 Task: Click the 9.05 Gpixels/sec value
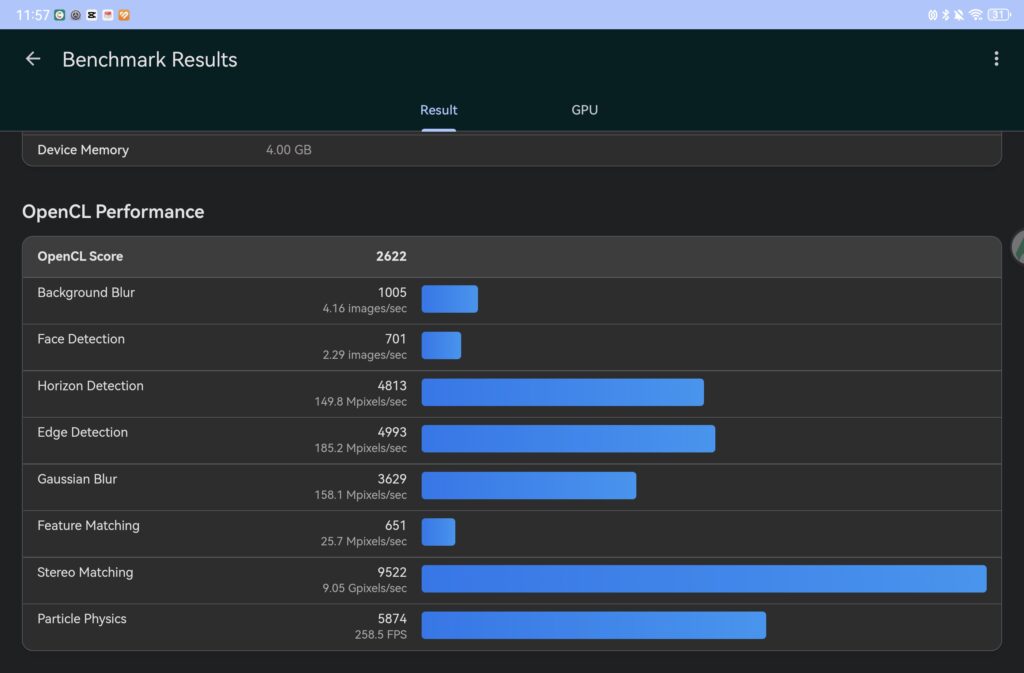coord(364,588)
